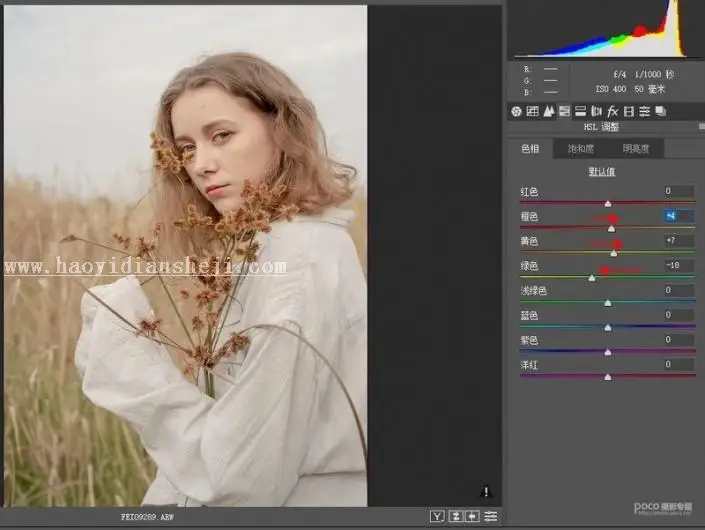The width and height of the screenshot is (705, 530).
Task: Click the 绿色 label
Action: [x=529, y=266]
